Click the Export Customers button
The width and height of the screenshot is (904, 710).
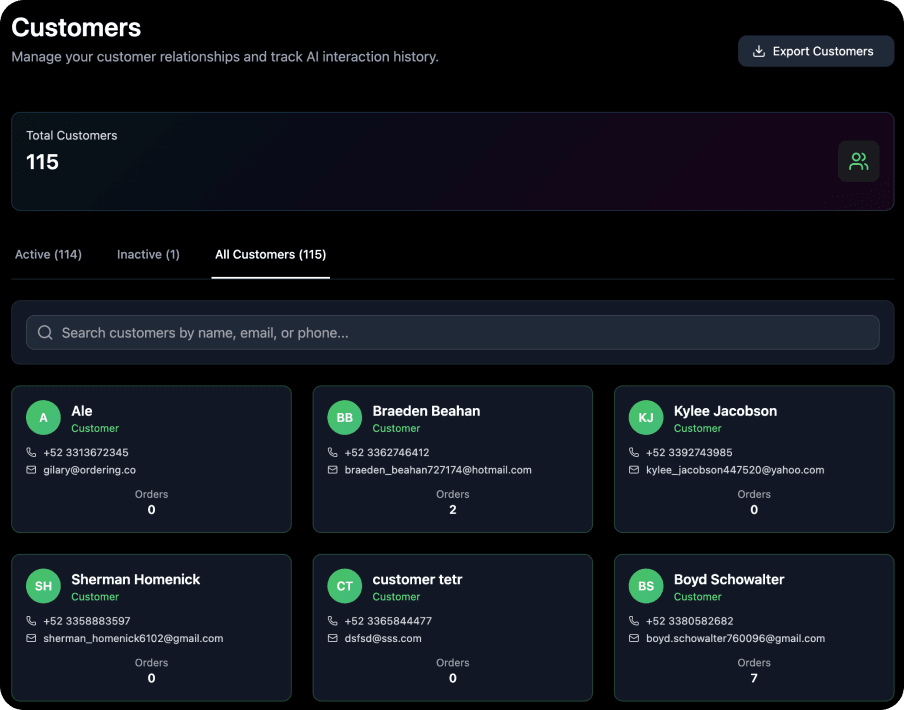(815, 51)
